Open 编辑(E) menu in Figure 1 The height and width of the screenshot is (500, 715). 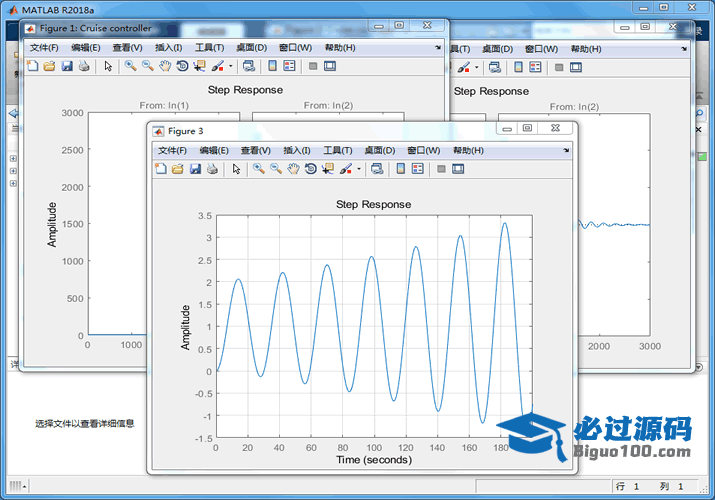(x=86, y=48)
